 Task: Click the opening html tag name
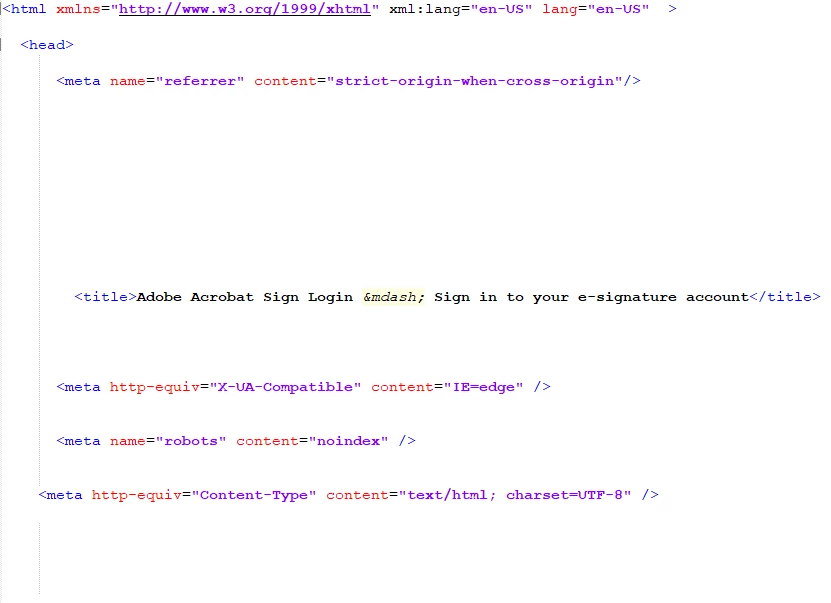pos(24,9)
